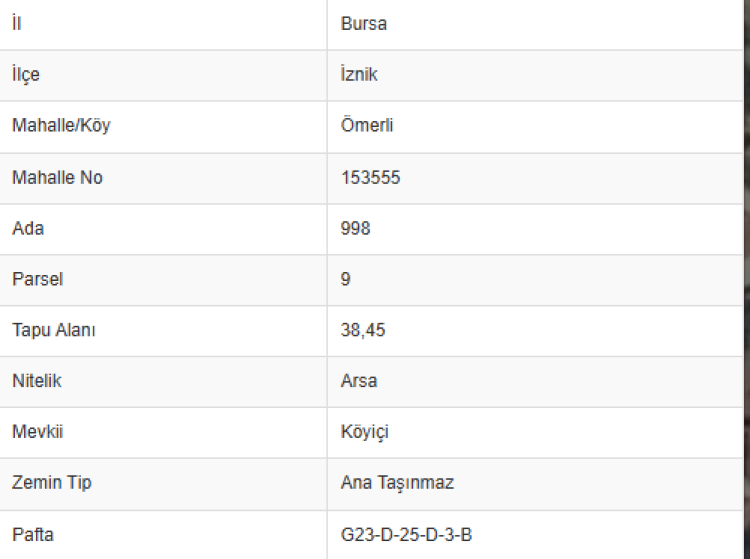This screenshot has height=559, width=750.
Task: Select the Parsel label cell
Action: [37, 280]
